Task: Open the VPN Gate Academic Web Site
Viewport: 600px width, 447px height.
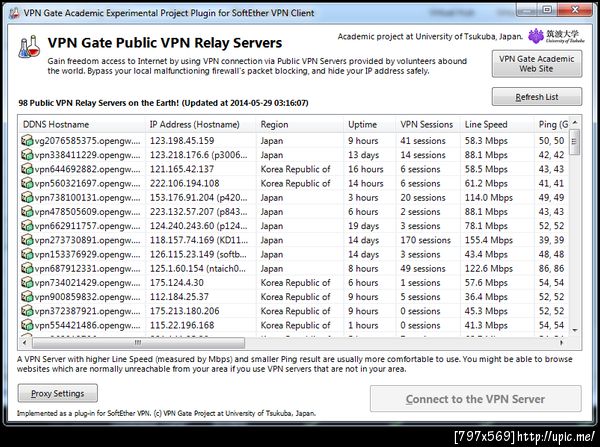Action: (x=536, y=65)
